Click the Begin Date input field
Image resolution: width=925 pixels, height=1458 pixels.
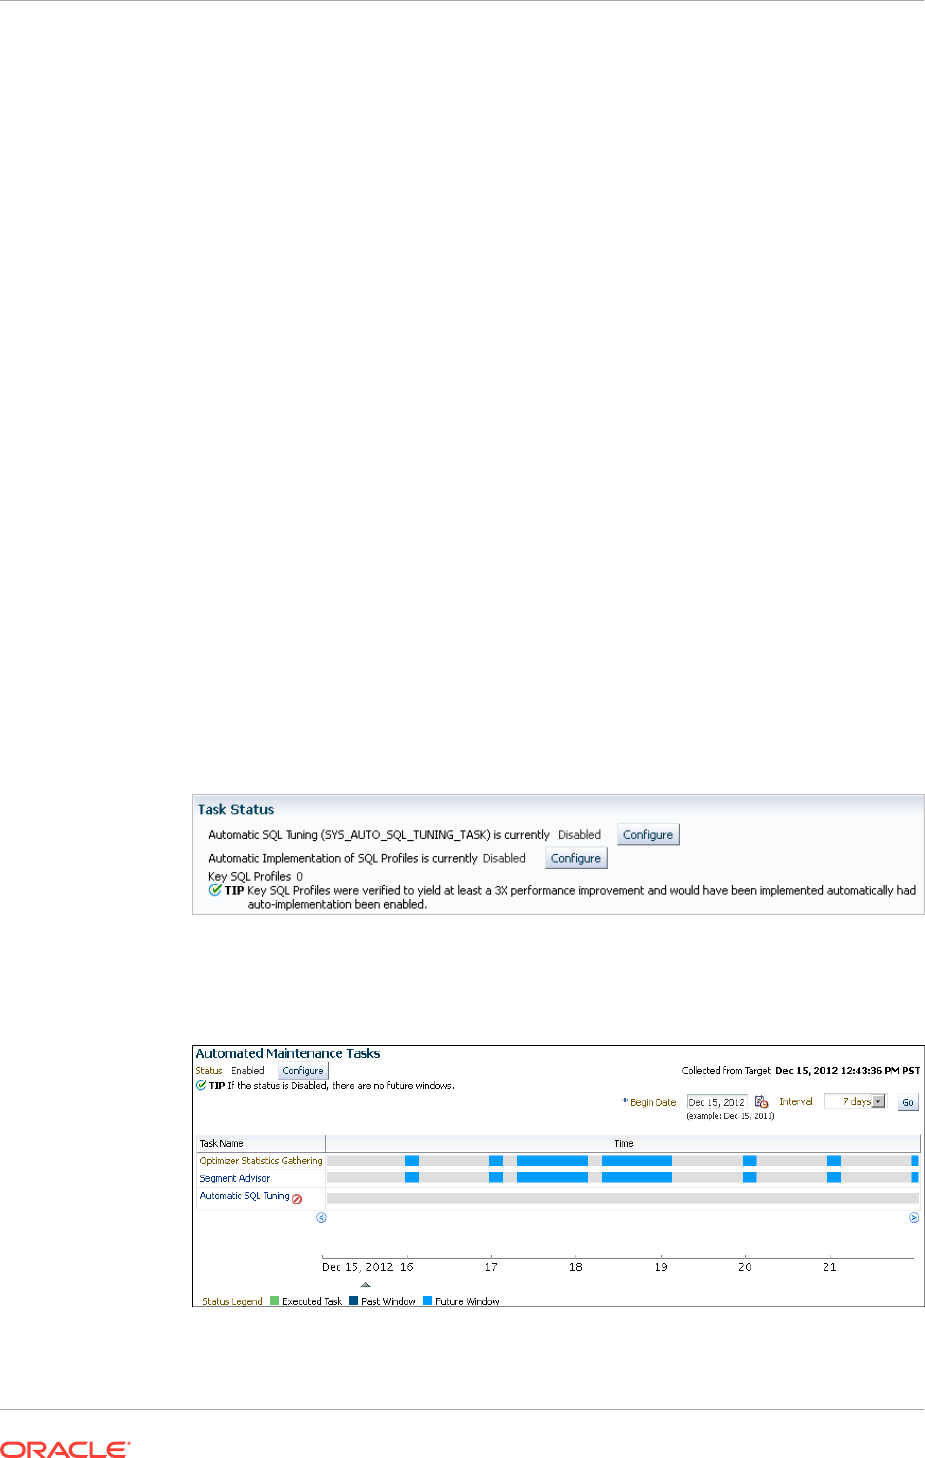pyautogui.click(x=717, y=1102)
